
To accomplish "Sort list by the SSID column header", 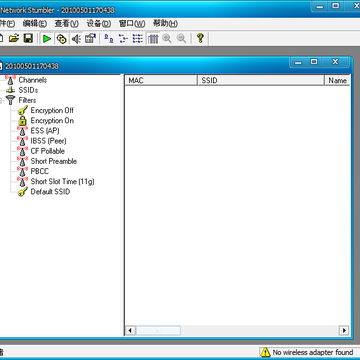I will pyautogui.click(x=261, y=80).
